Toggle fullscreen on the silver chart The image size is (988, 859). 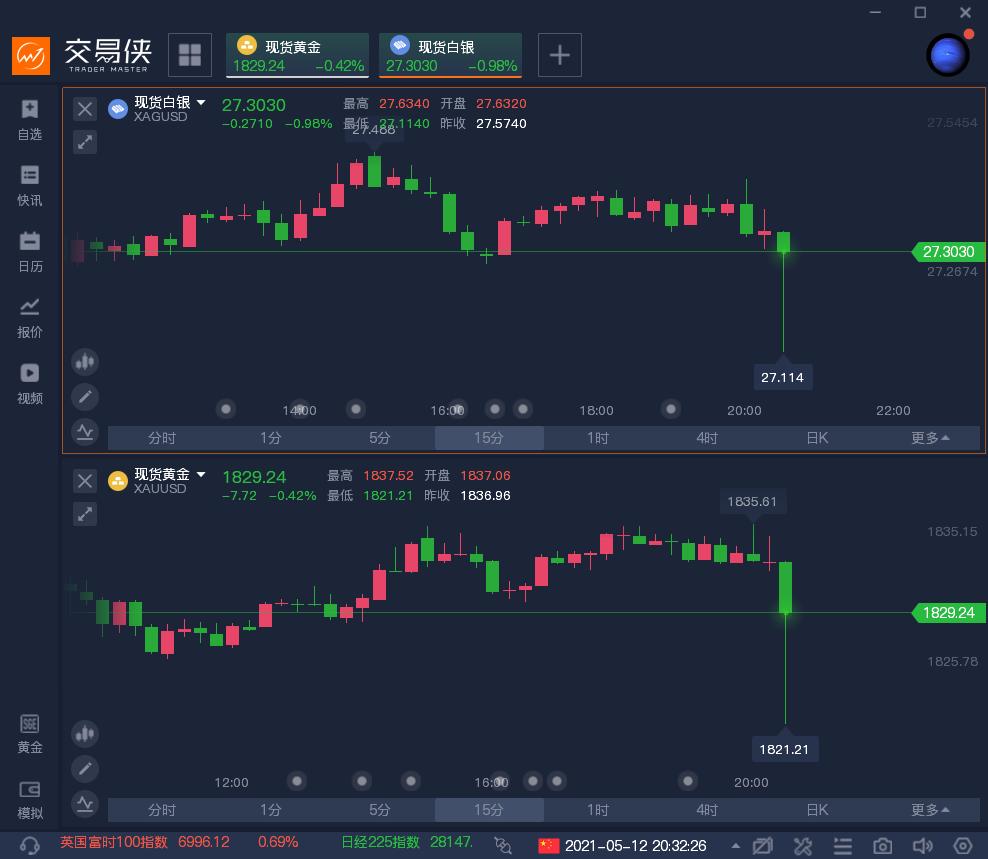85,142
